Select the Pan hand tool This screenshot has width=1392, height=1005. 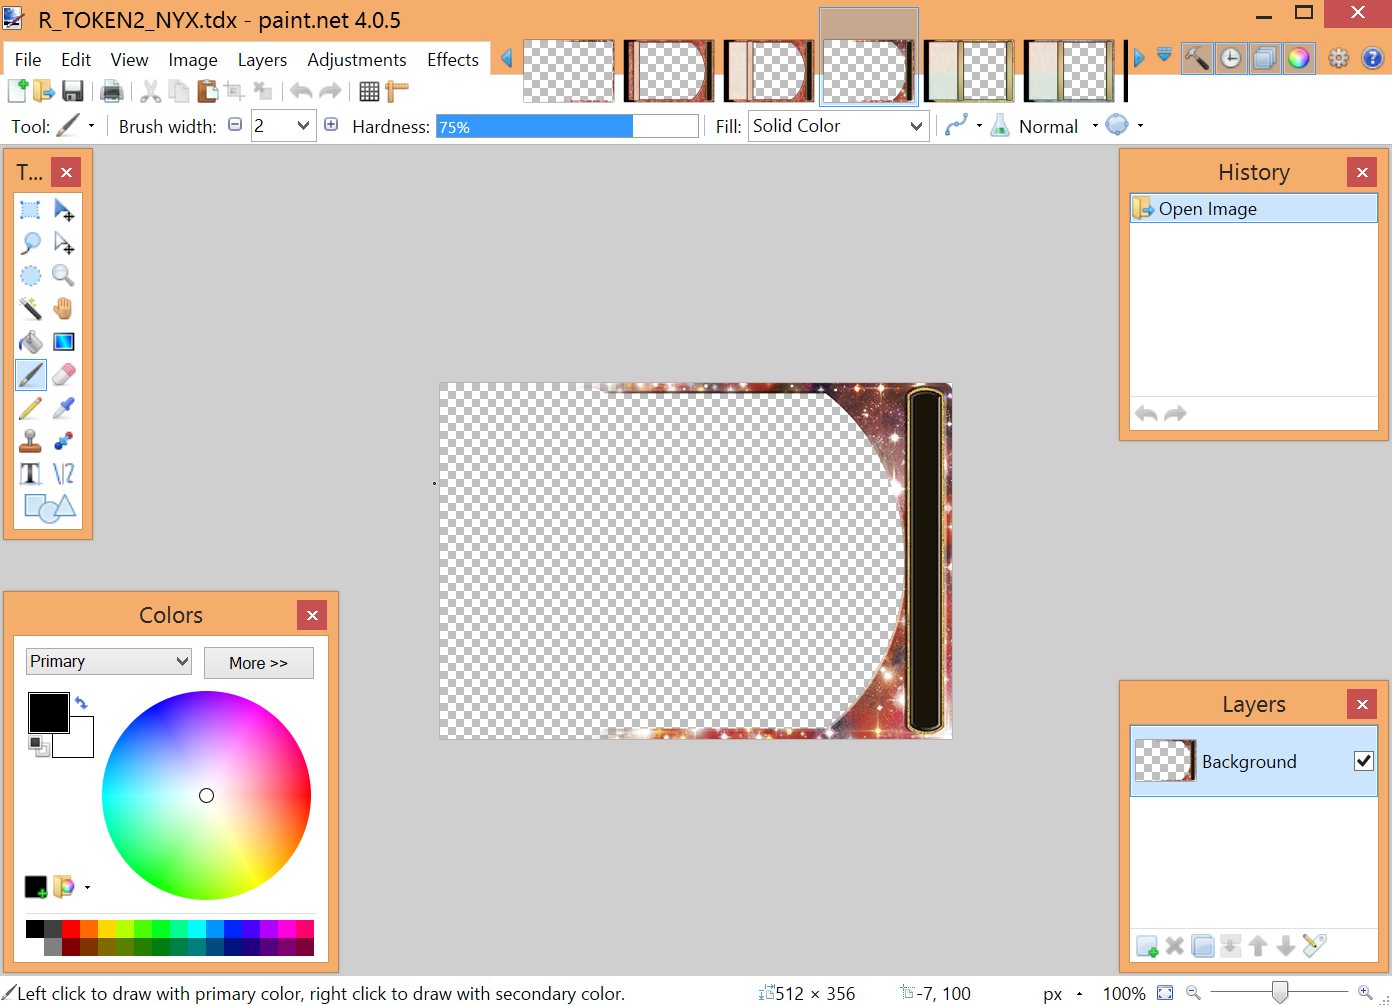pos(64,309)
